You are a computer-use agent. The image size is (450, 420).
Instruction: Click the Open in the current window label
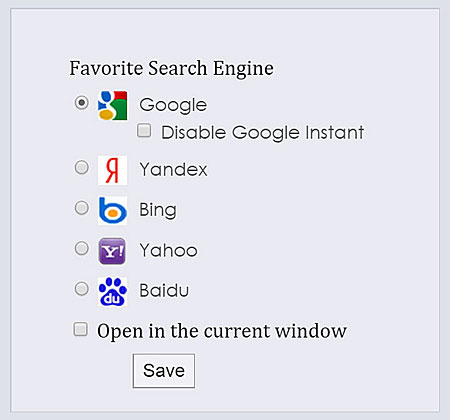point(222,331)
